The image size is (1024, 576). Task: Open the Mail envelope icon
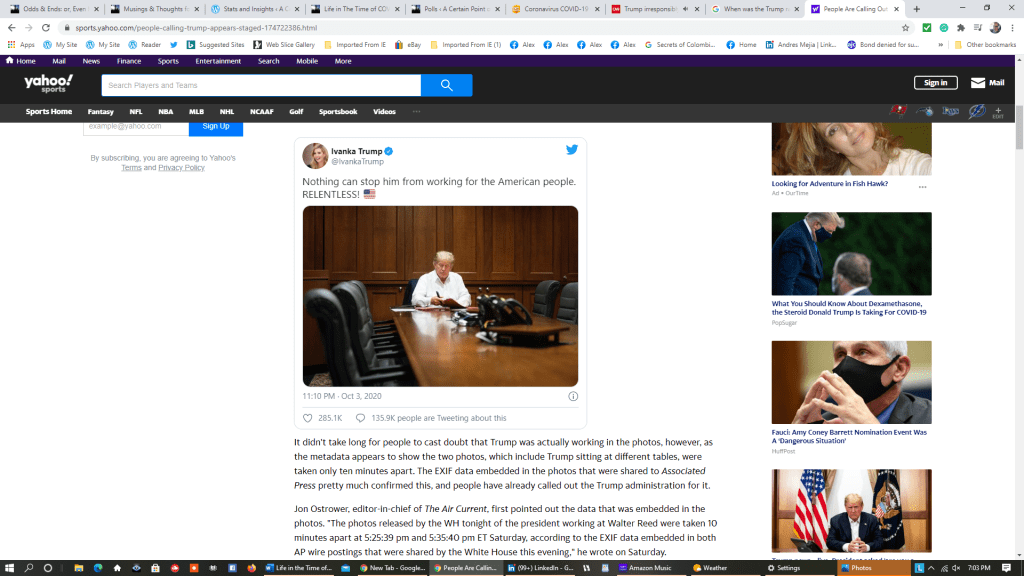pos(978,83)
